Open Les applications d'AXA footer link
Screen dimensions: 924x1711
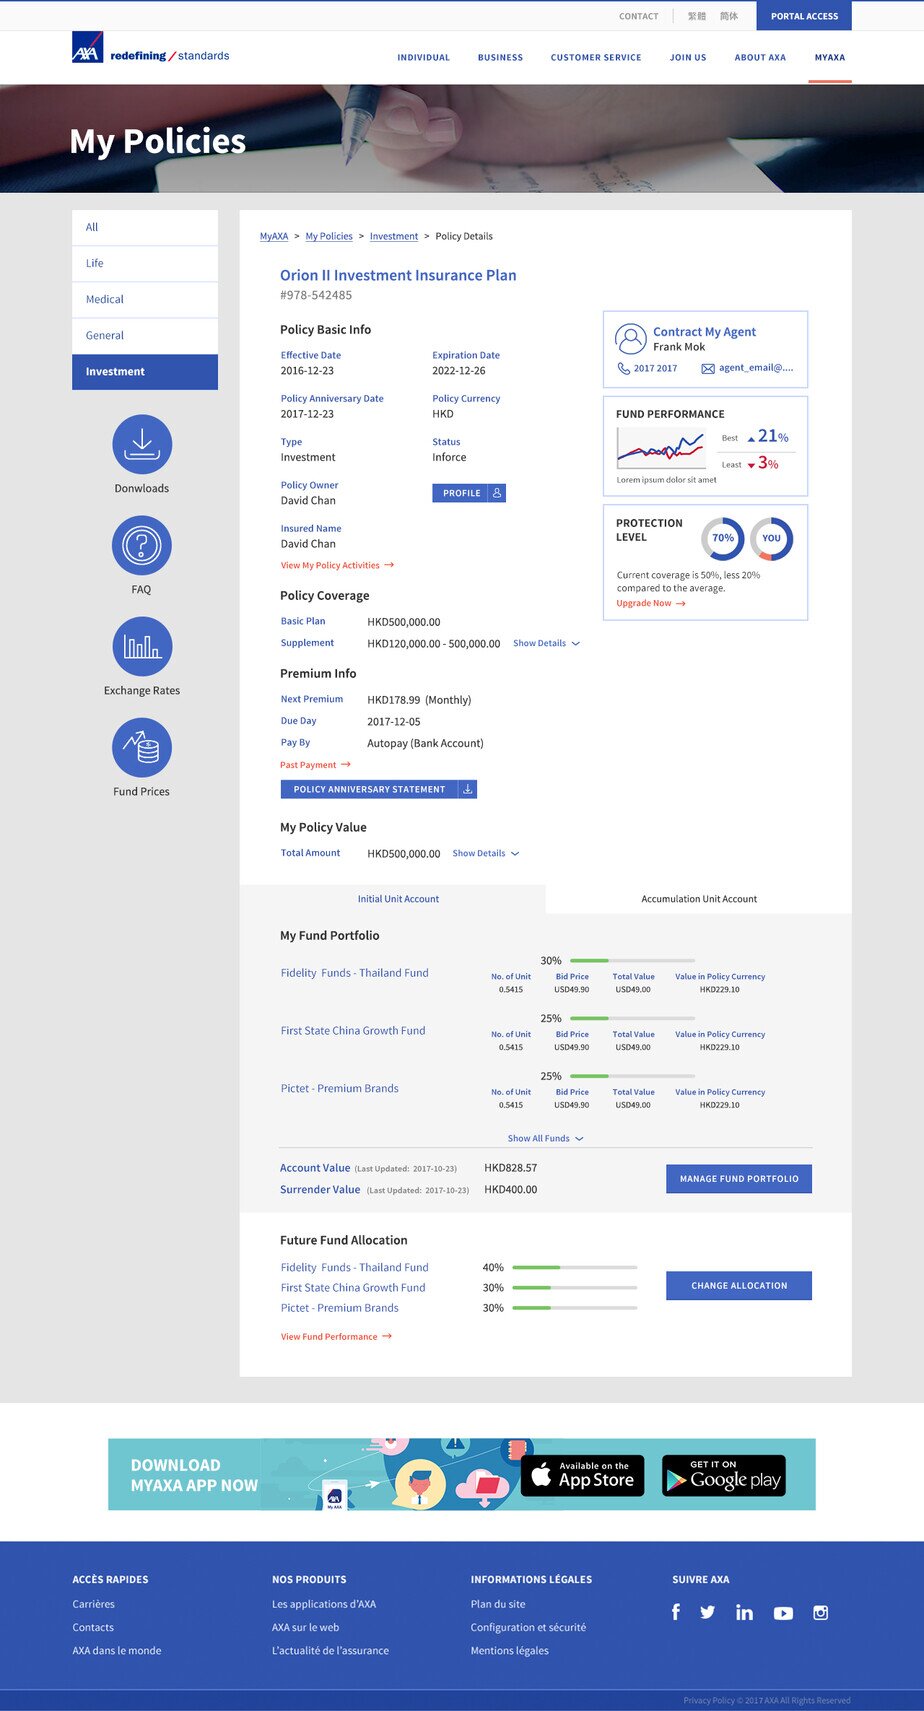pos(324,1604)
